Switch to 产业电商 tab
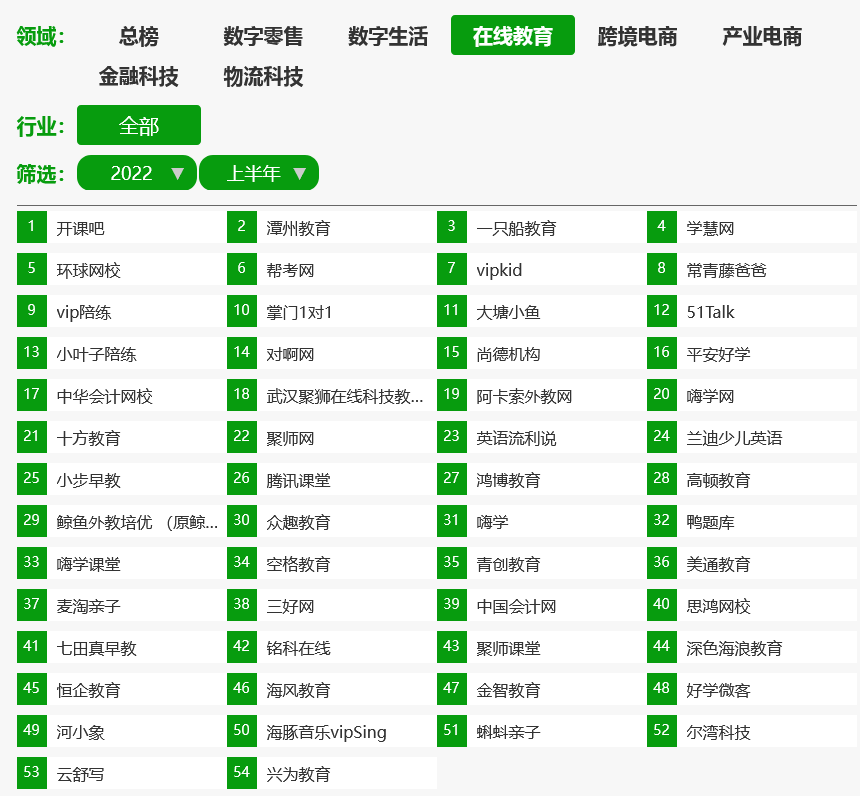The image size is (860, 796). tap(762, 36)
